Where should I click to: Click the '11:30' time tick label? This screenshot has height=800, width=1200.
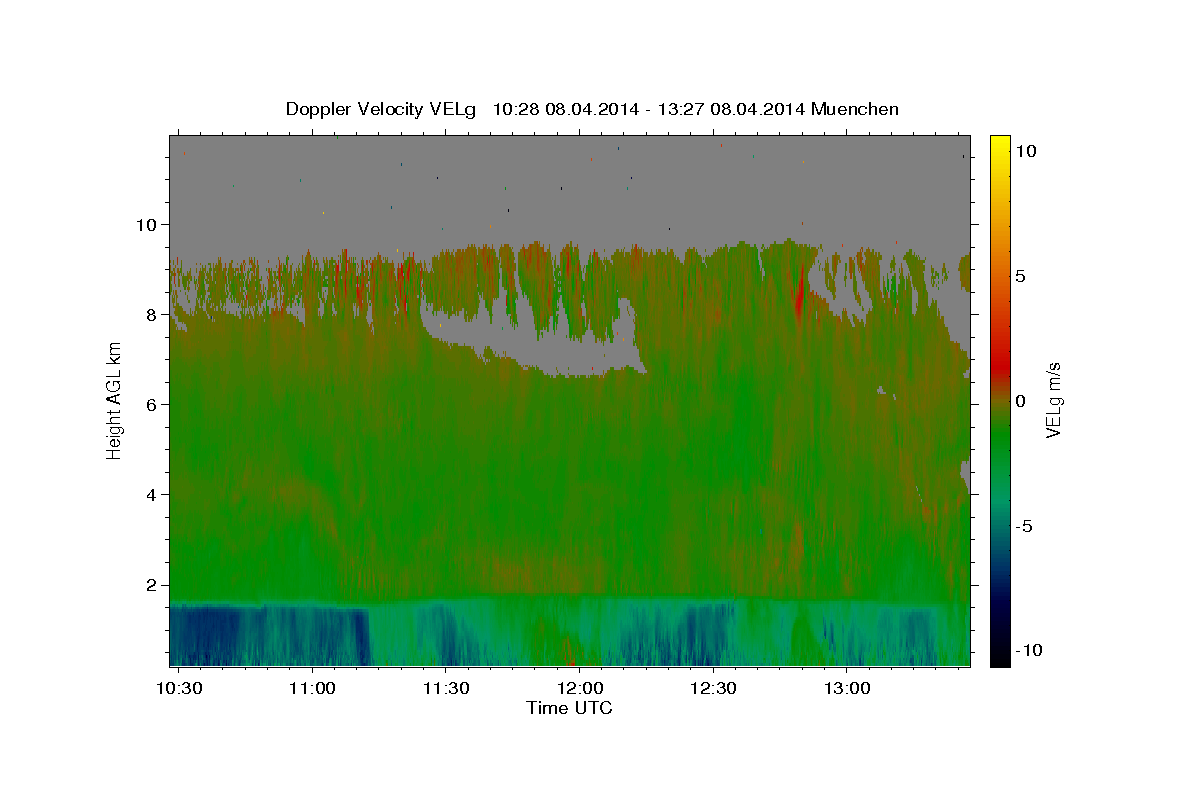pos(446,689)
